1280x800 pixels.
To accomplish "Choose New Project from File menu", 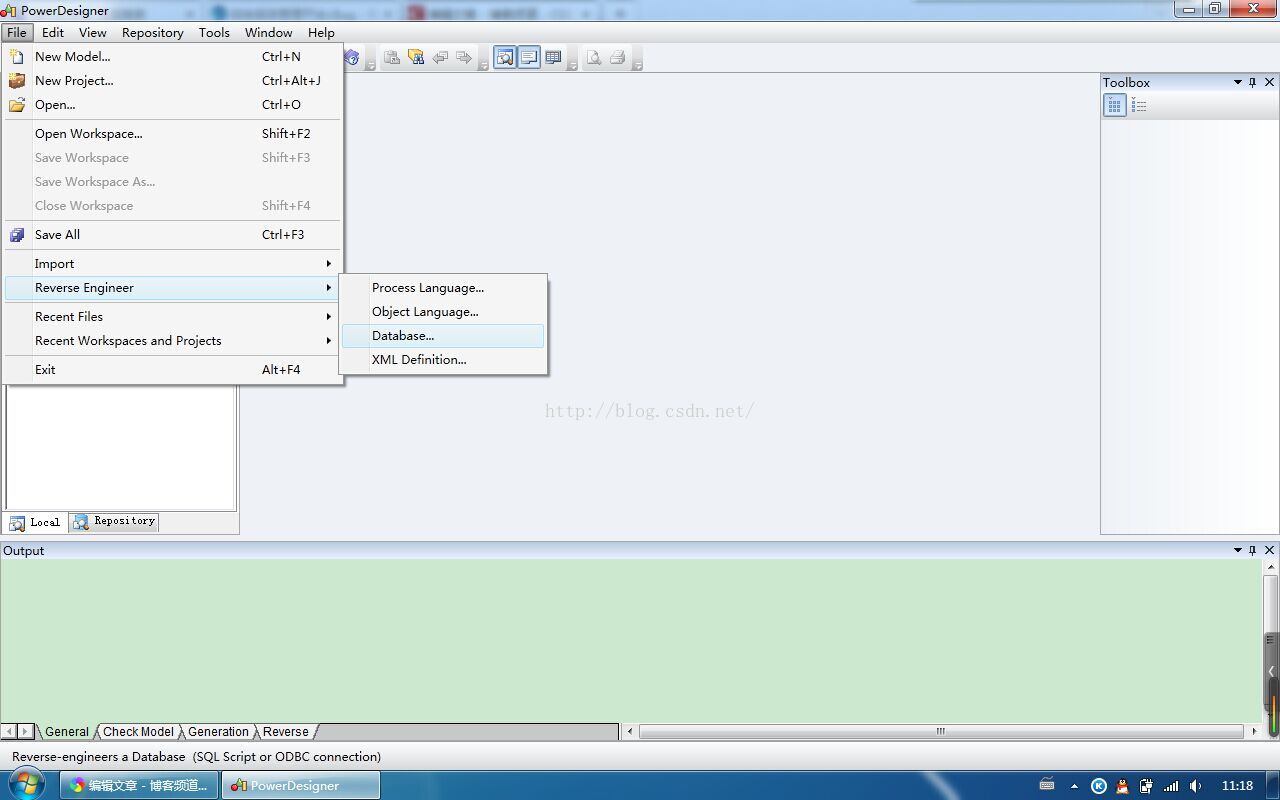I will click(x=173, y=81).
